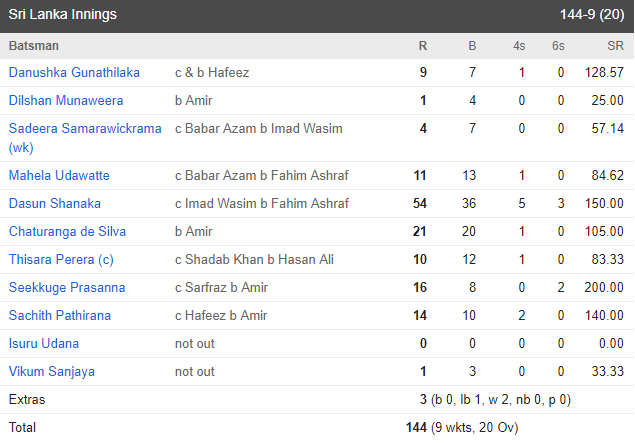Click the 144-9 (20) score header
The height and width of the screenshot is (443, 635).
[x=592, y=15]
